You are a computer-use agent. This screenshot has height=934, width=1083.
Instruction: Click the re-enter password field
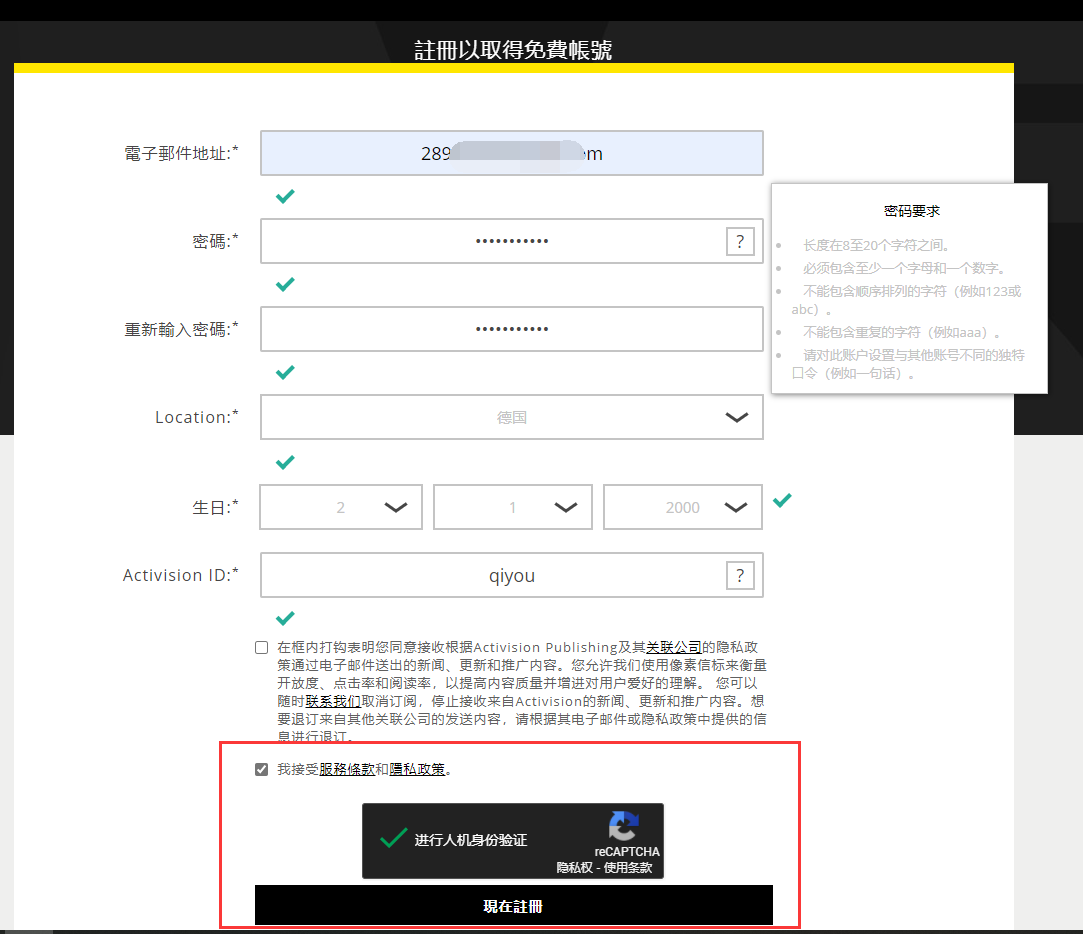click(x=512, y=329)
